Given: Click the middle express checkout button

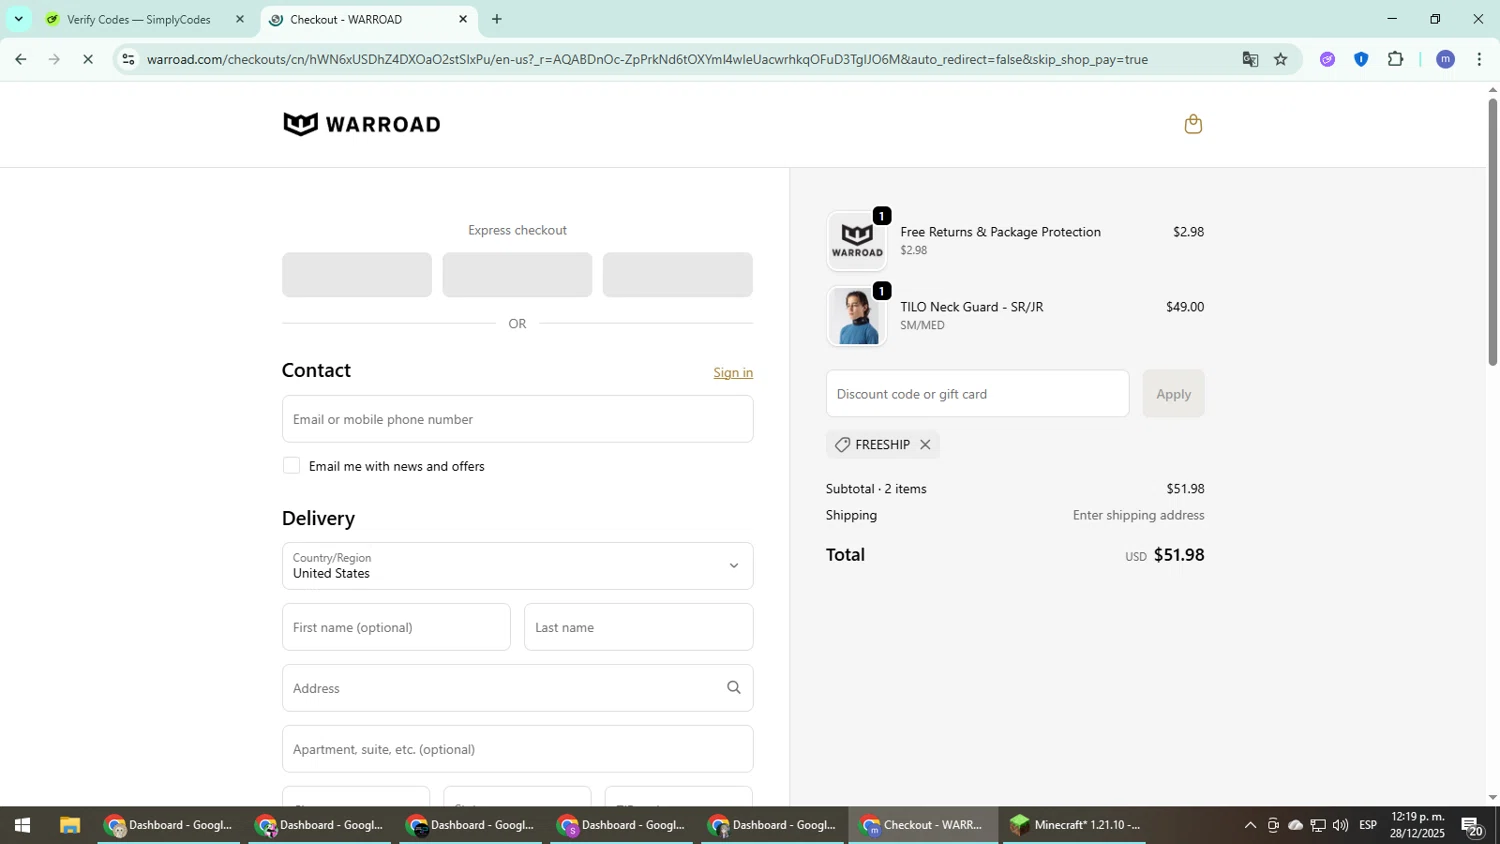Looking at the screenshot, I should (517, 275).
